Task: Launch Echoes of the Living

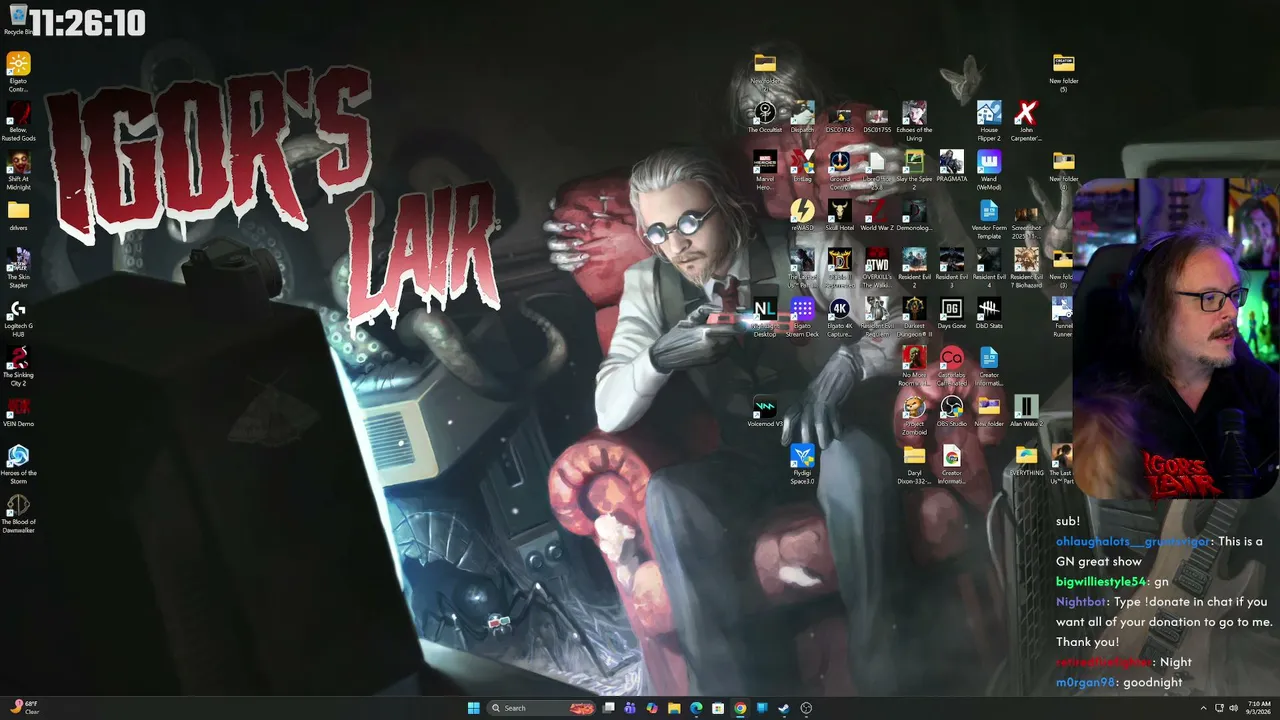Action: (914, 121)
